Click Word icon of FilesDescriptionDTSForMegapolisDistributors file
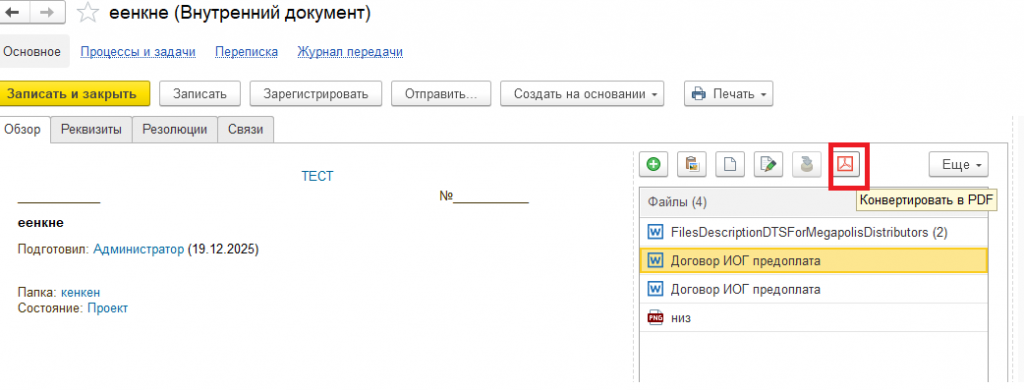Viewport: 1024px width, 390px height. [x=655, y=232]
